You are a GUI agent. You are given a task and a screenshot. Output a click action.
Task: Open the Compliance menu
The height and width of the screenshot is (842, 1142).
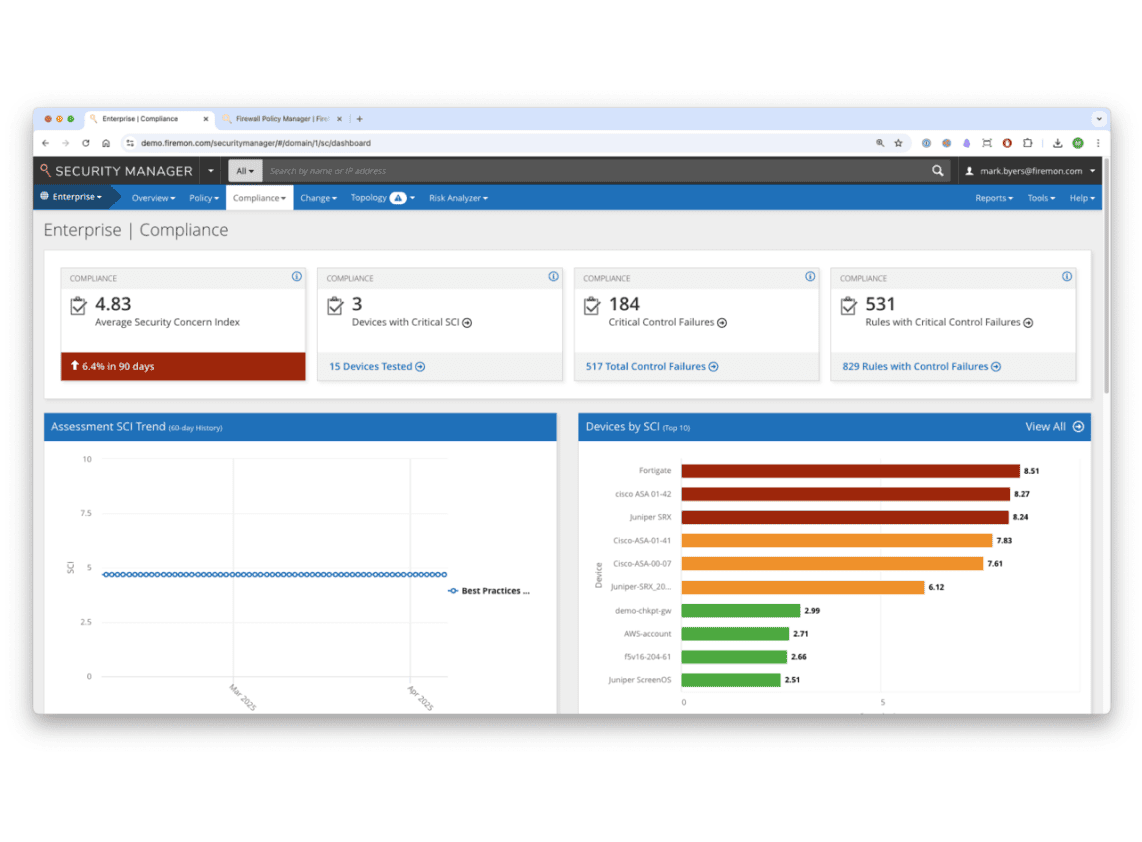(259, 198)
